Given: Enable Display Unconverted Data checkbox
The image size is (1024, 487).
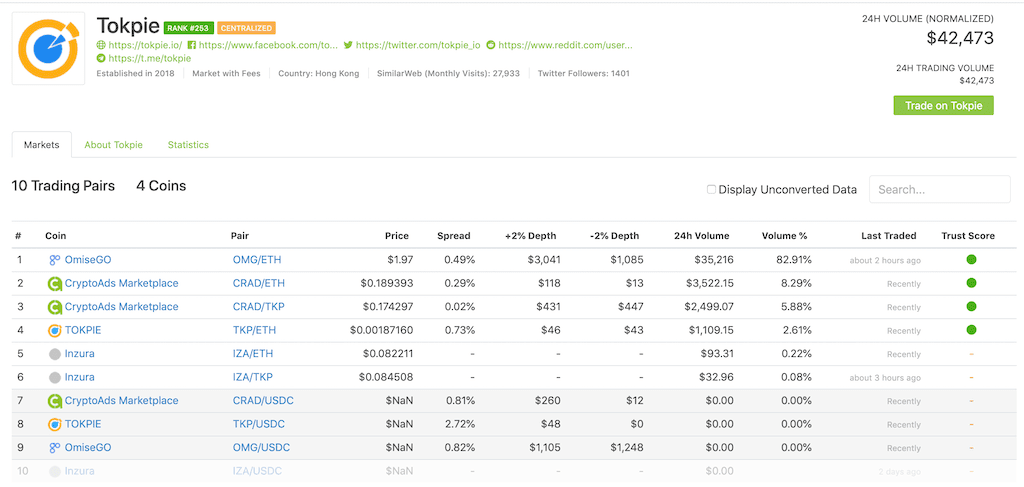Looking at the screenshot, I should 711,189.
